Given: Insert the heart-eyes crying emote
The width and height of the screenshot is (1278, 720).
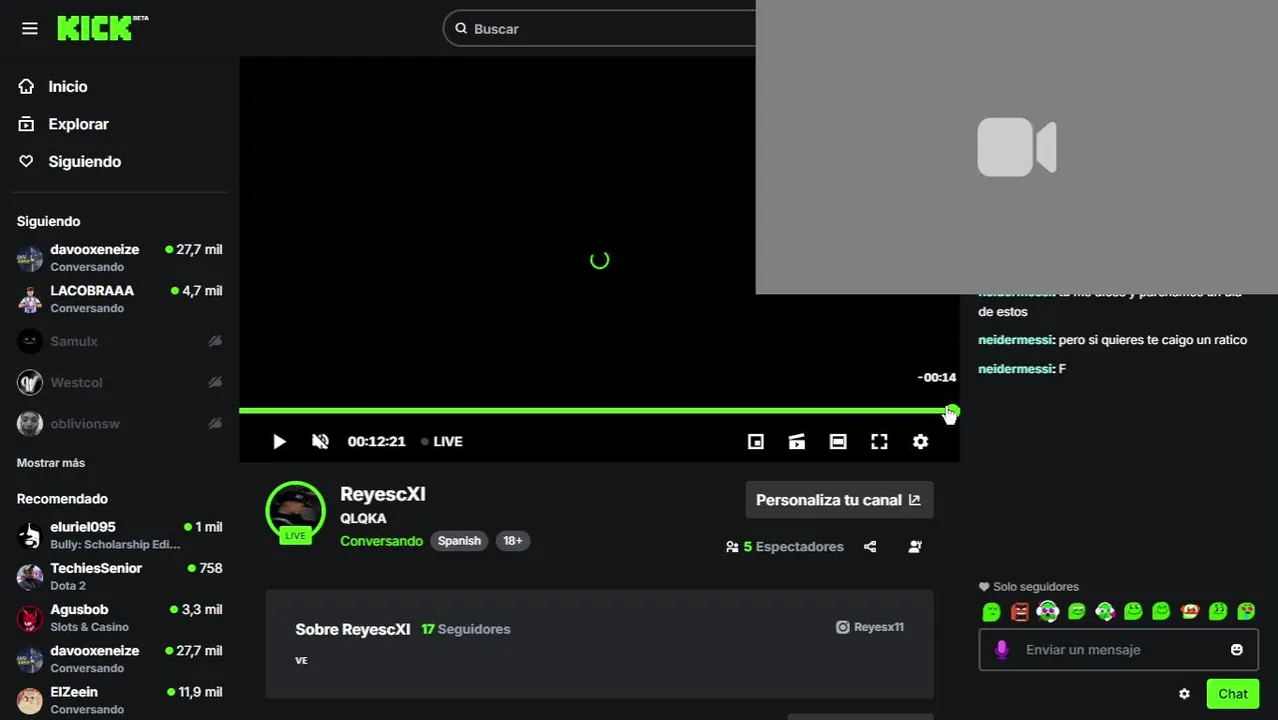Looking at the screenshot, I should [1246, 611].
